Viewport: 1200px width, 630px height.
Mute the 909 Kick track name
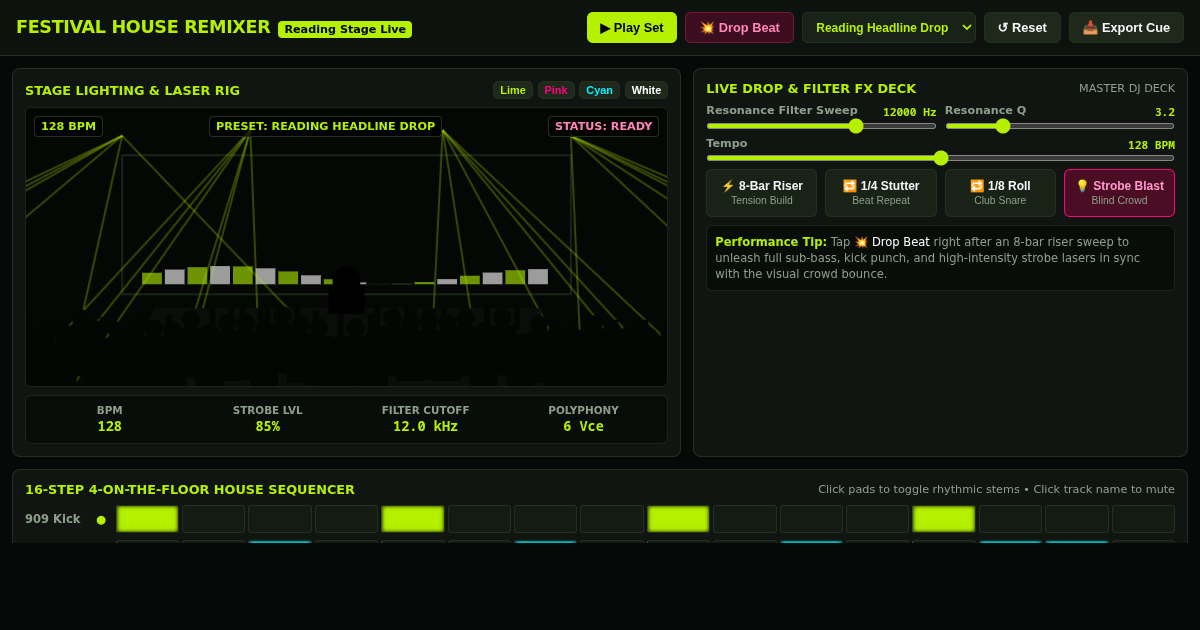(x=53, y=519)
